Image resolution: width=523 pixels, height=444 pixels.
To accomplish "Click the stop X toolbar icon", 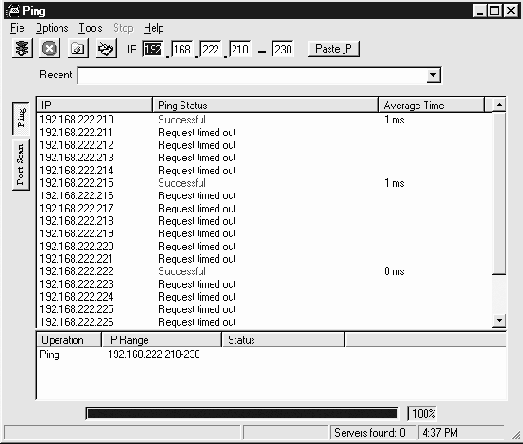I will click(x=50, y=49).
